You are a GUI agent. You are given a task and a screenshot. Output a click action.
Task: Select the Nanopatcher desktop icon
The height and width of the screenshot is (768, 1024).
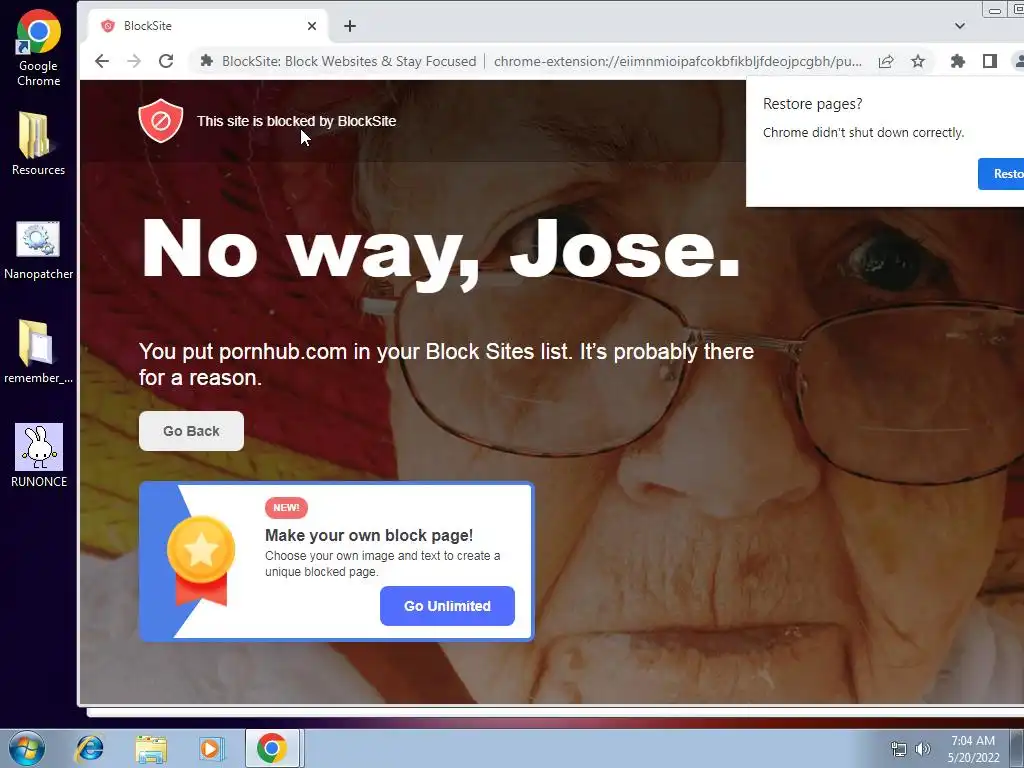(39, 251)
